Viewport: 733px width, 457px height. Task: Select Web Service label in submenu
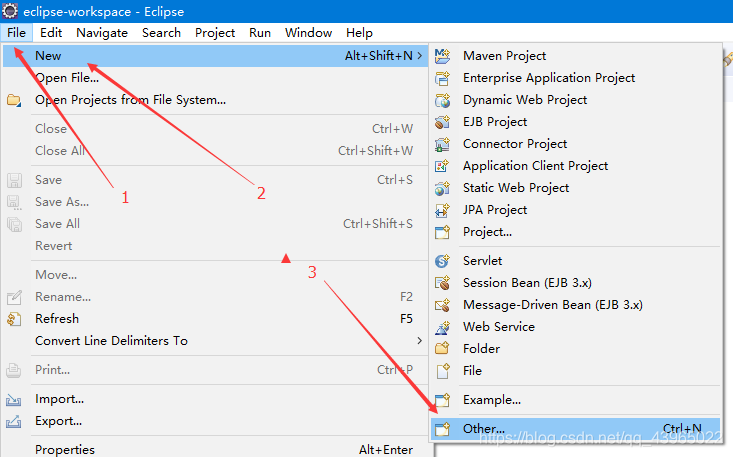click(499, 327)
